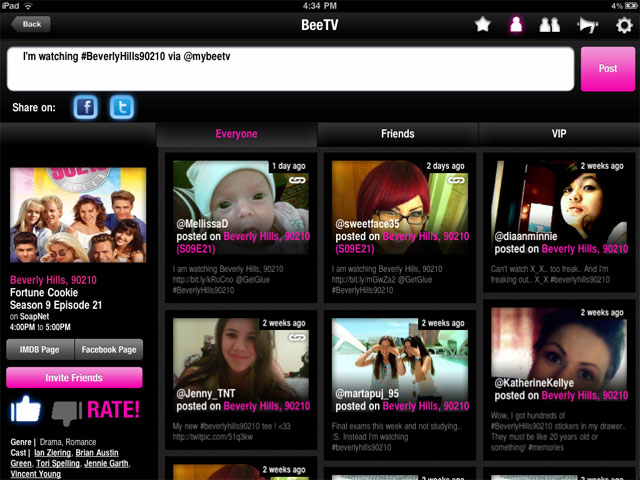Click 4:34 PM clock in status bar

320,6
